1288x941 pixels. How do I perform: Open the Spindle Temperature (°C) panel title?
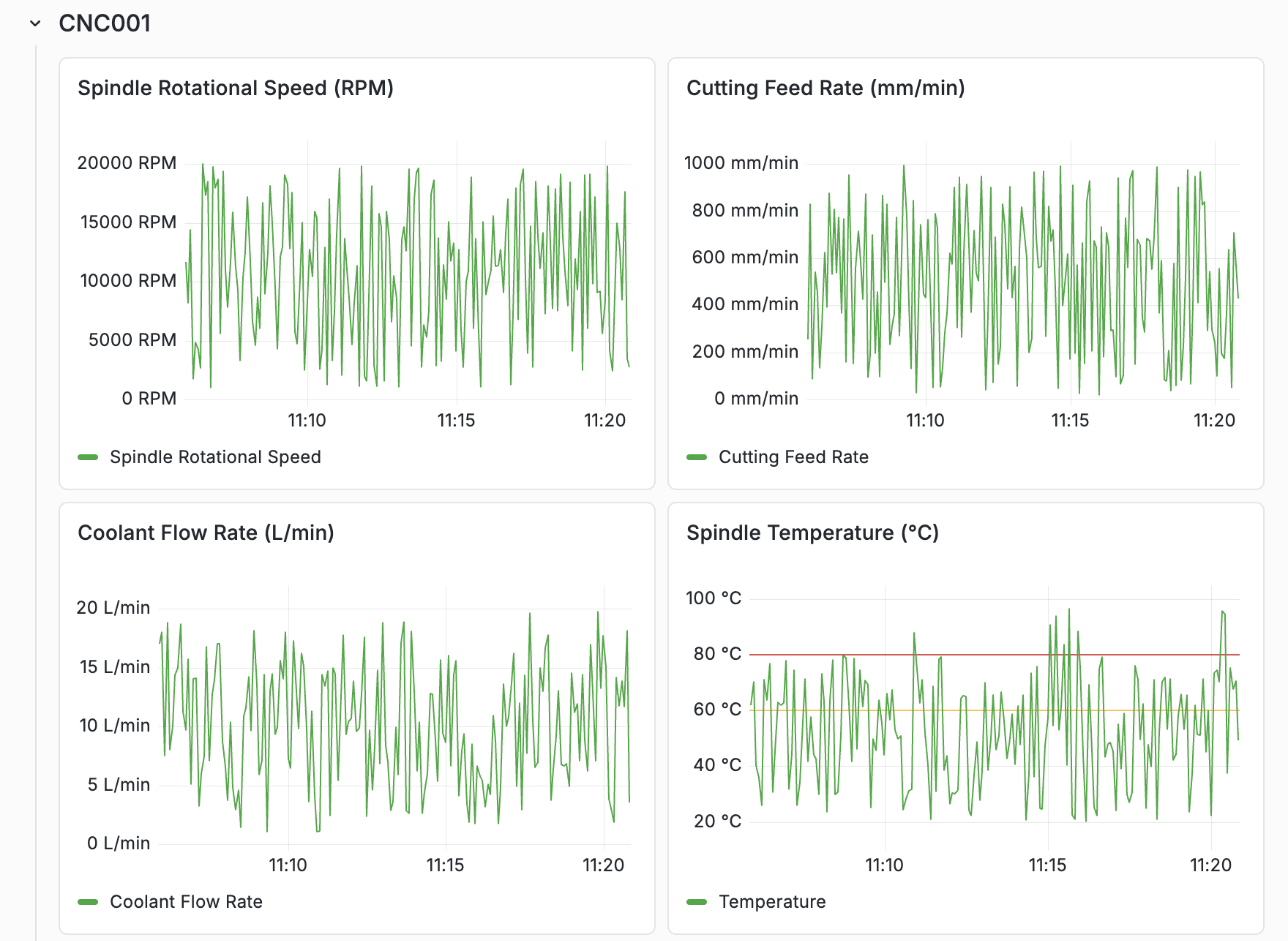click(x=813, y=533)
